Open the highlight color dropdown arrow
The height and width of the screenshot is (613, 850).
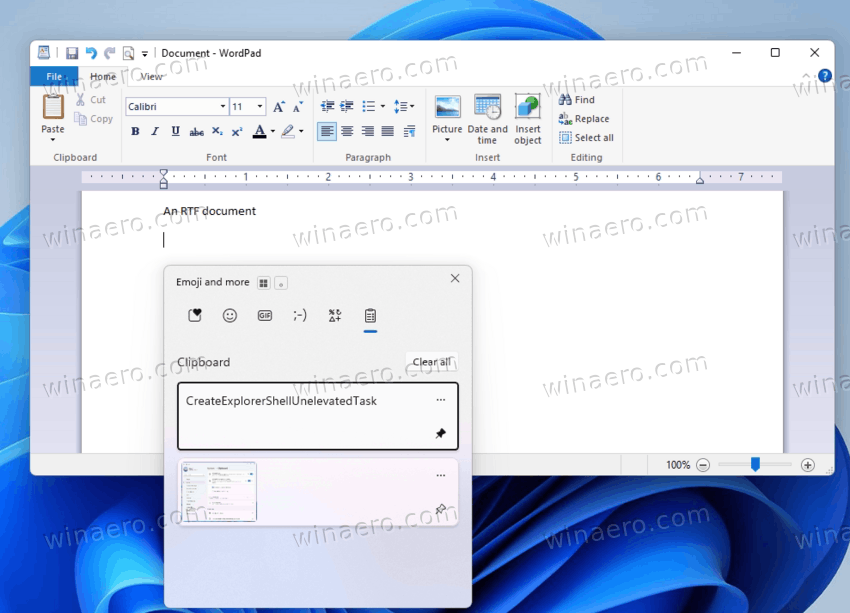[x=301, y=131]
